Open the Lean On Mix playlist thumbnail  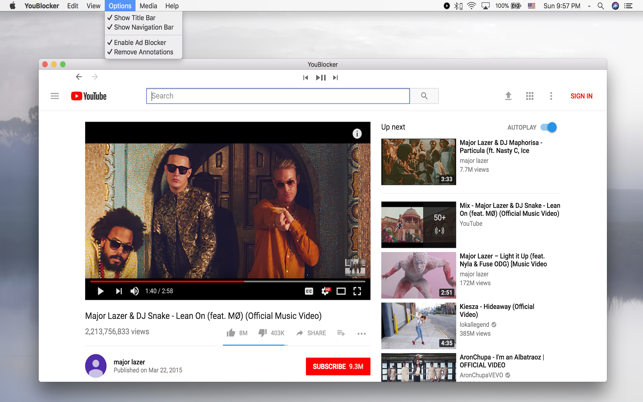pyautogui.click(x=418, y=225)
